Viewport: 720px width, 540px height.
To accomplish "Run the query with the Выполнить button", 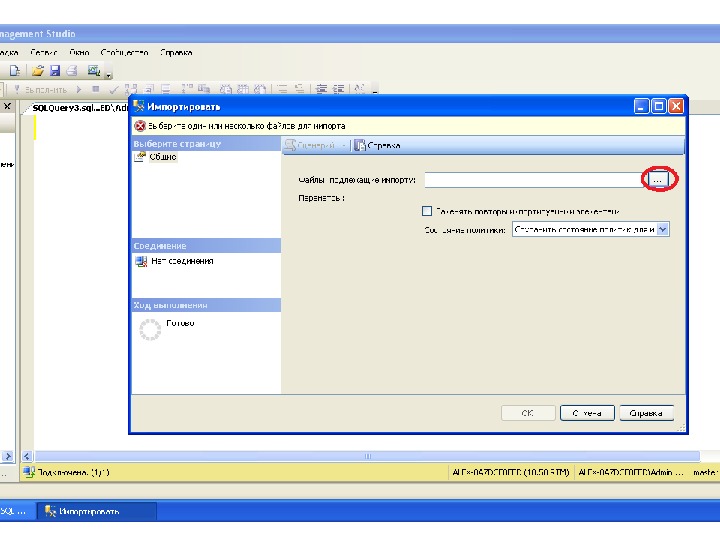I will tap(40, 90).
